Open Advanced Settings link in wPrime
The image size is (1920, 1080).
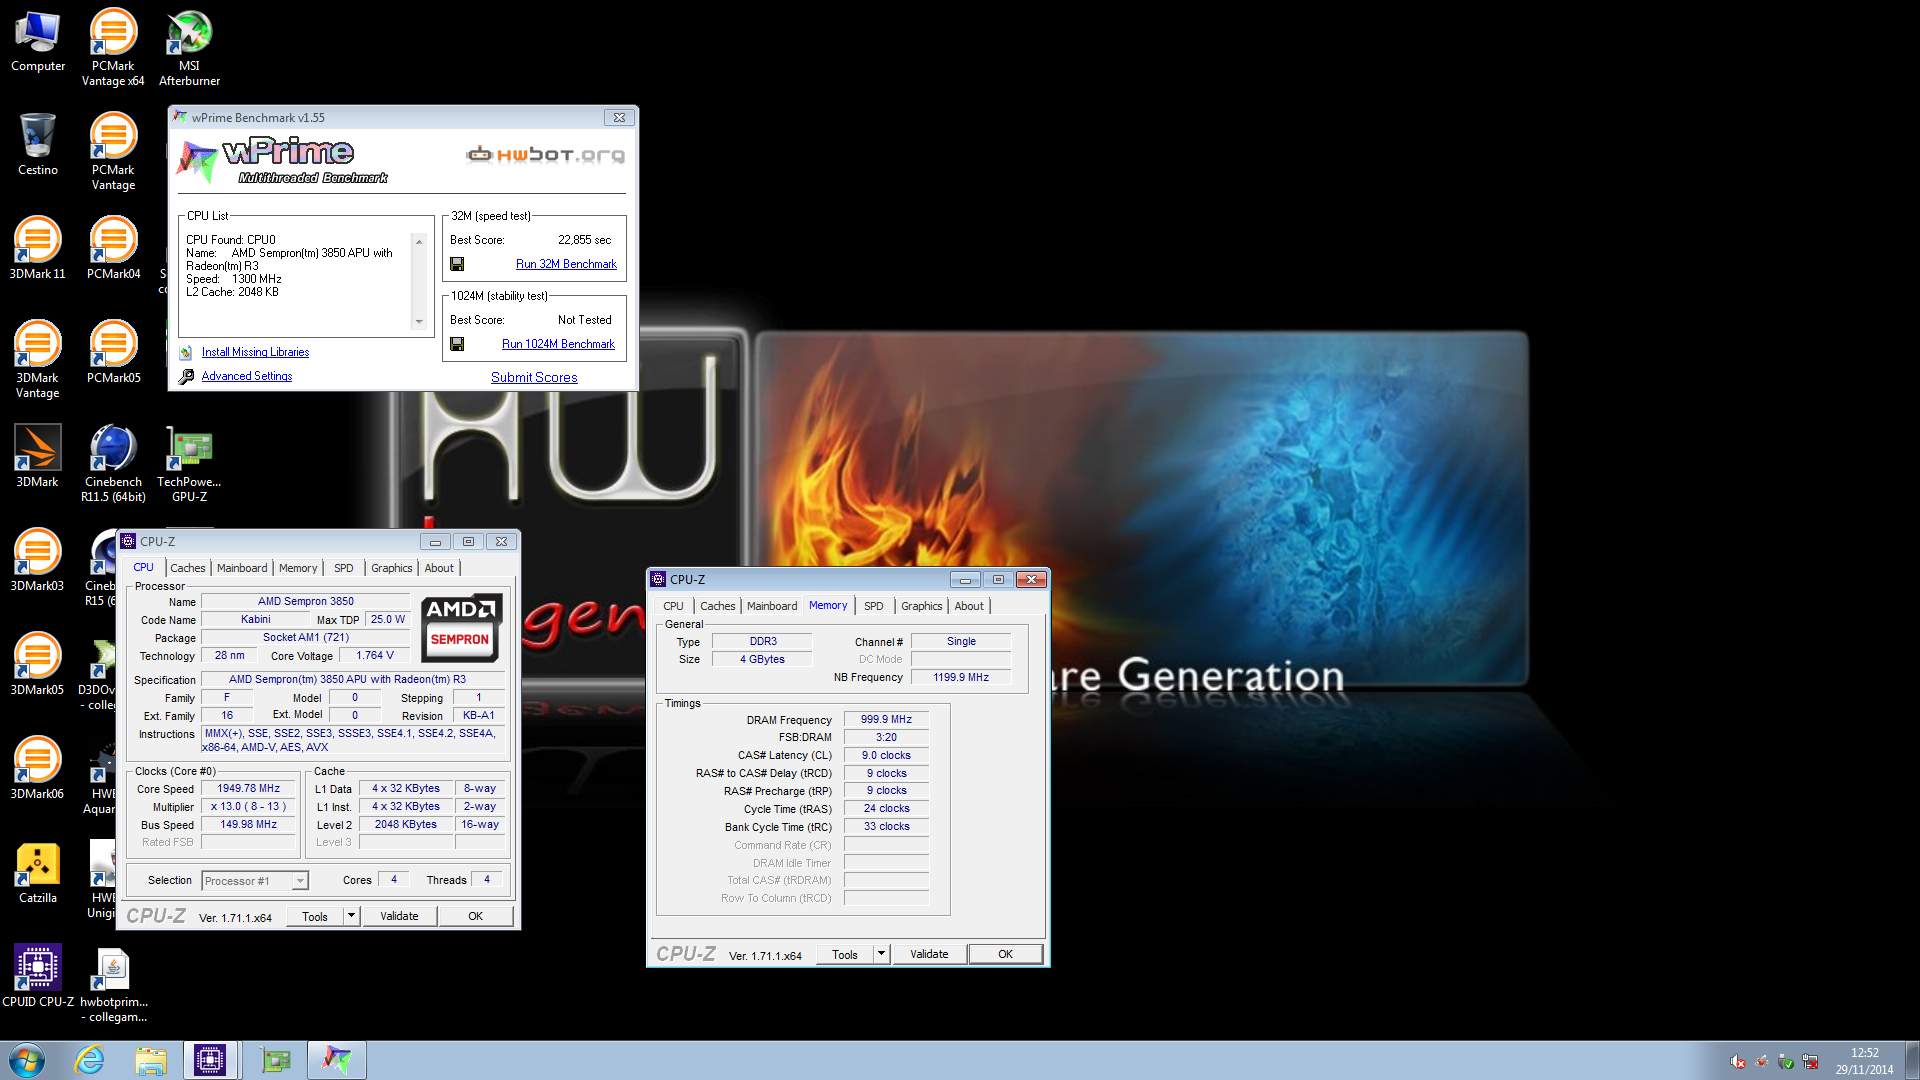tap(247, 376)
